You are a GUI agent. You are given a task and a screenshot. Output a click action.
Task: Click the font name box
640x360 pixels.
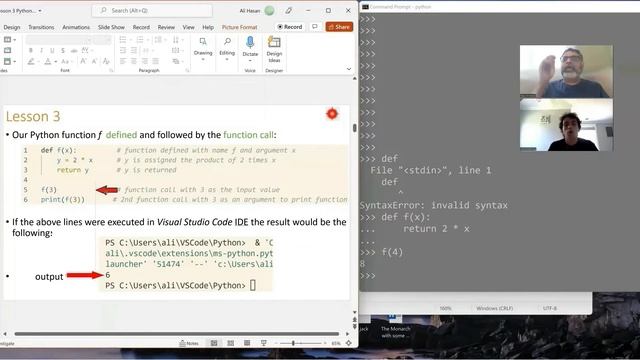tap(58, 40)
